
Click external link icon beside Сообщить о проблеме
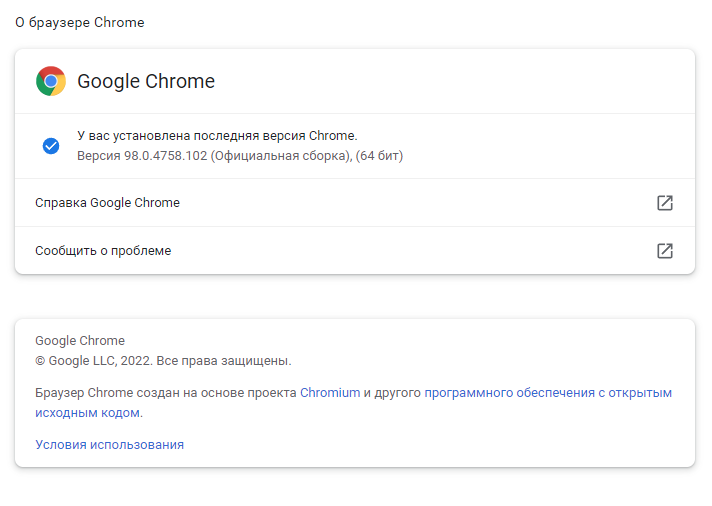tap(664, 251)
